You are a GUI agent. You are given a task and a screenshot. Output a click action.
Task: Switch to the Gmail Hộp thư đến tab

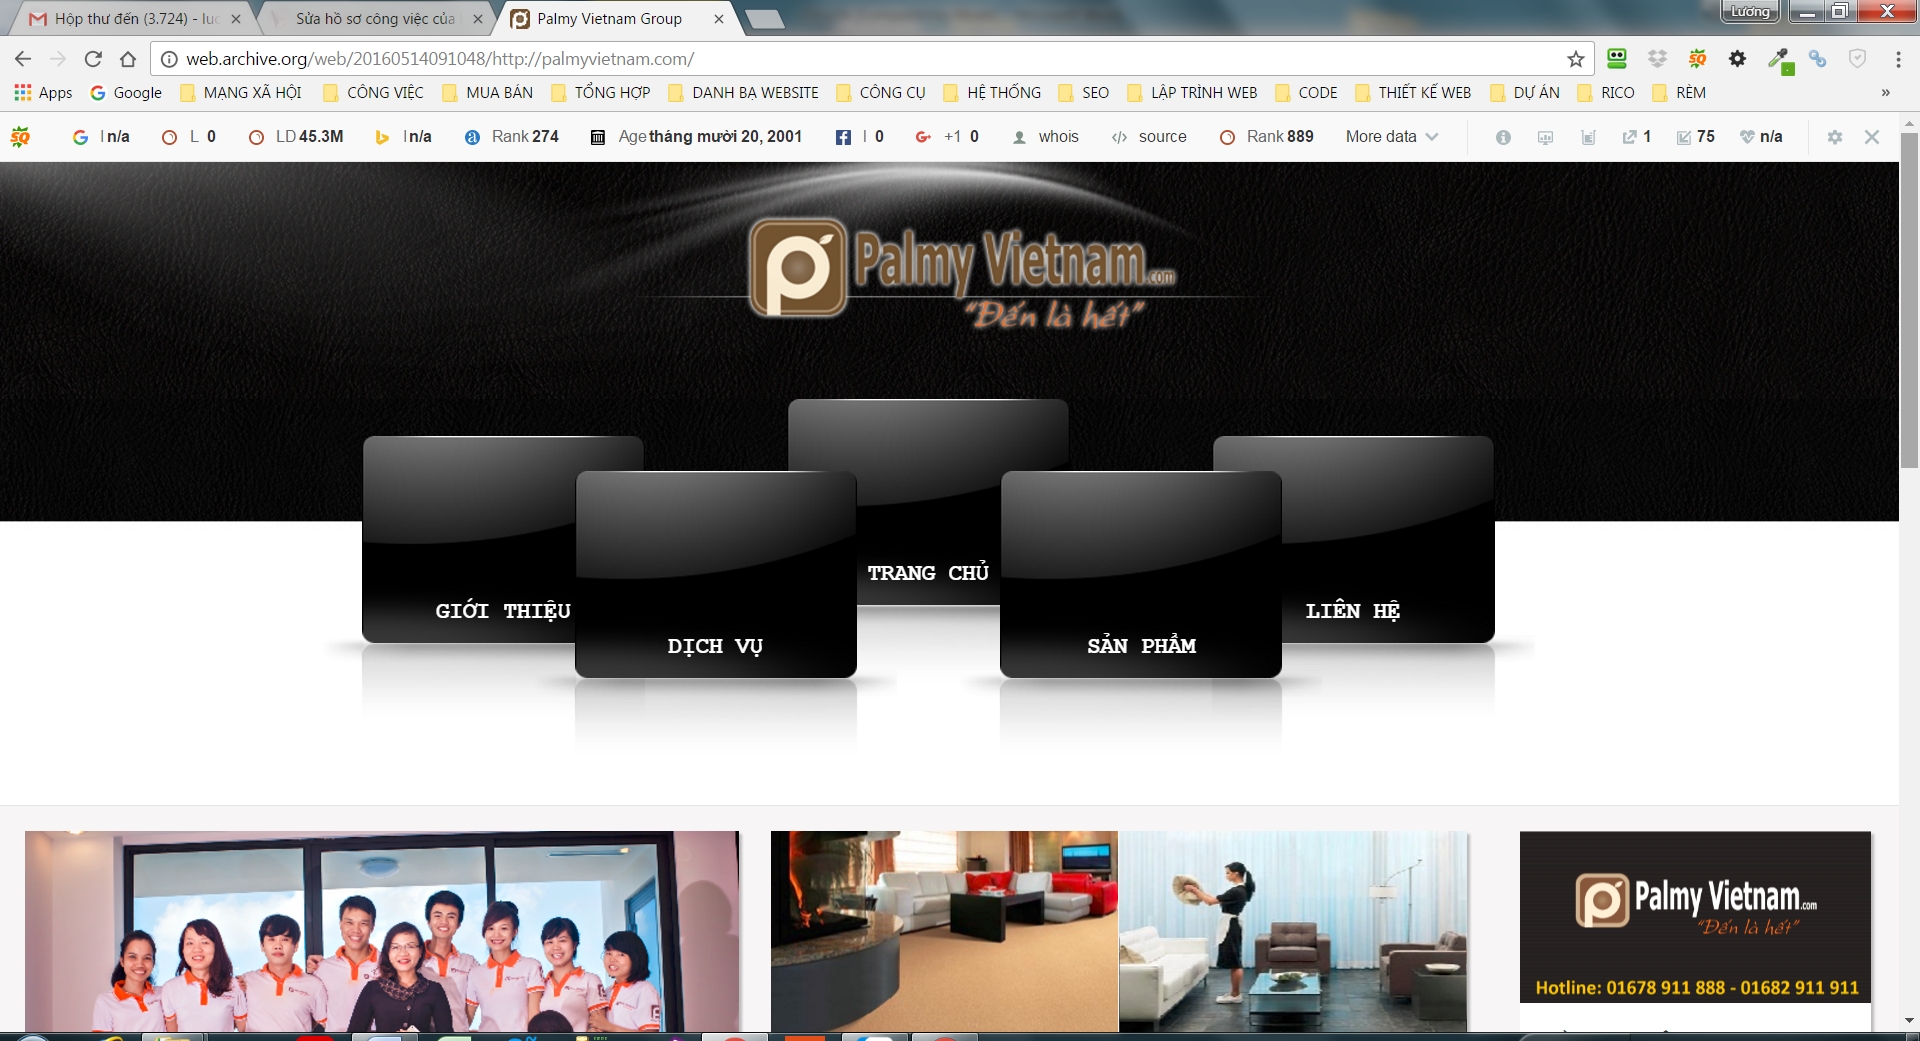[x=135, y=19]
